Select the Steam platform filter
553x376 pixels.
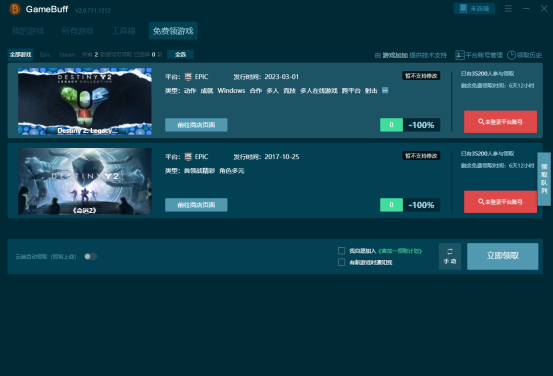(67, 55)
